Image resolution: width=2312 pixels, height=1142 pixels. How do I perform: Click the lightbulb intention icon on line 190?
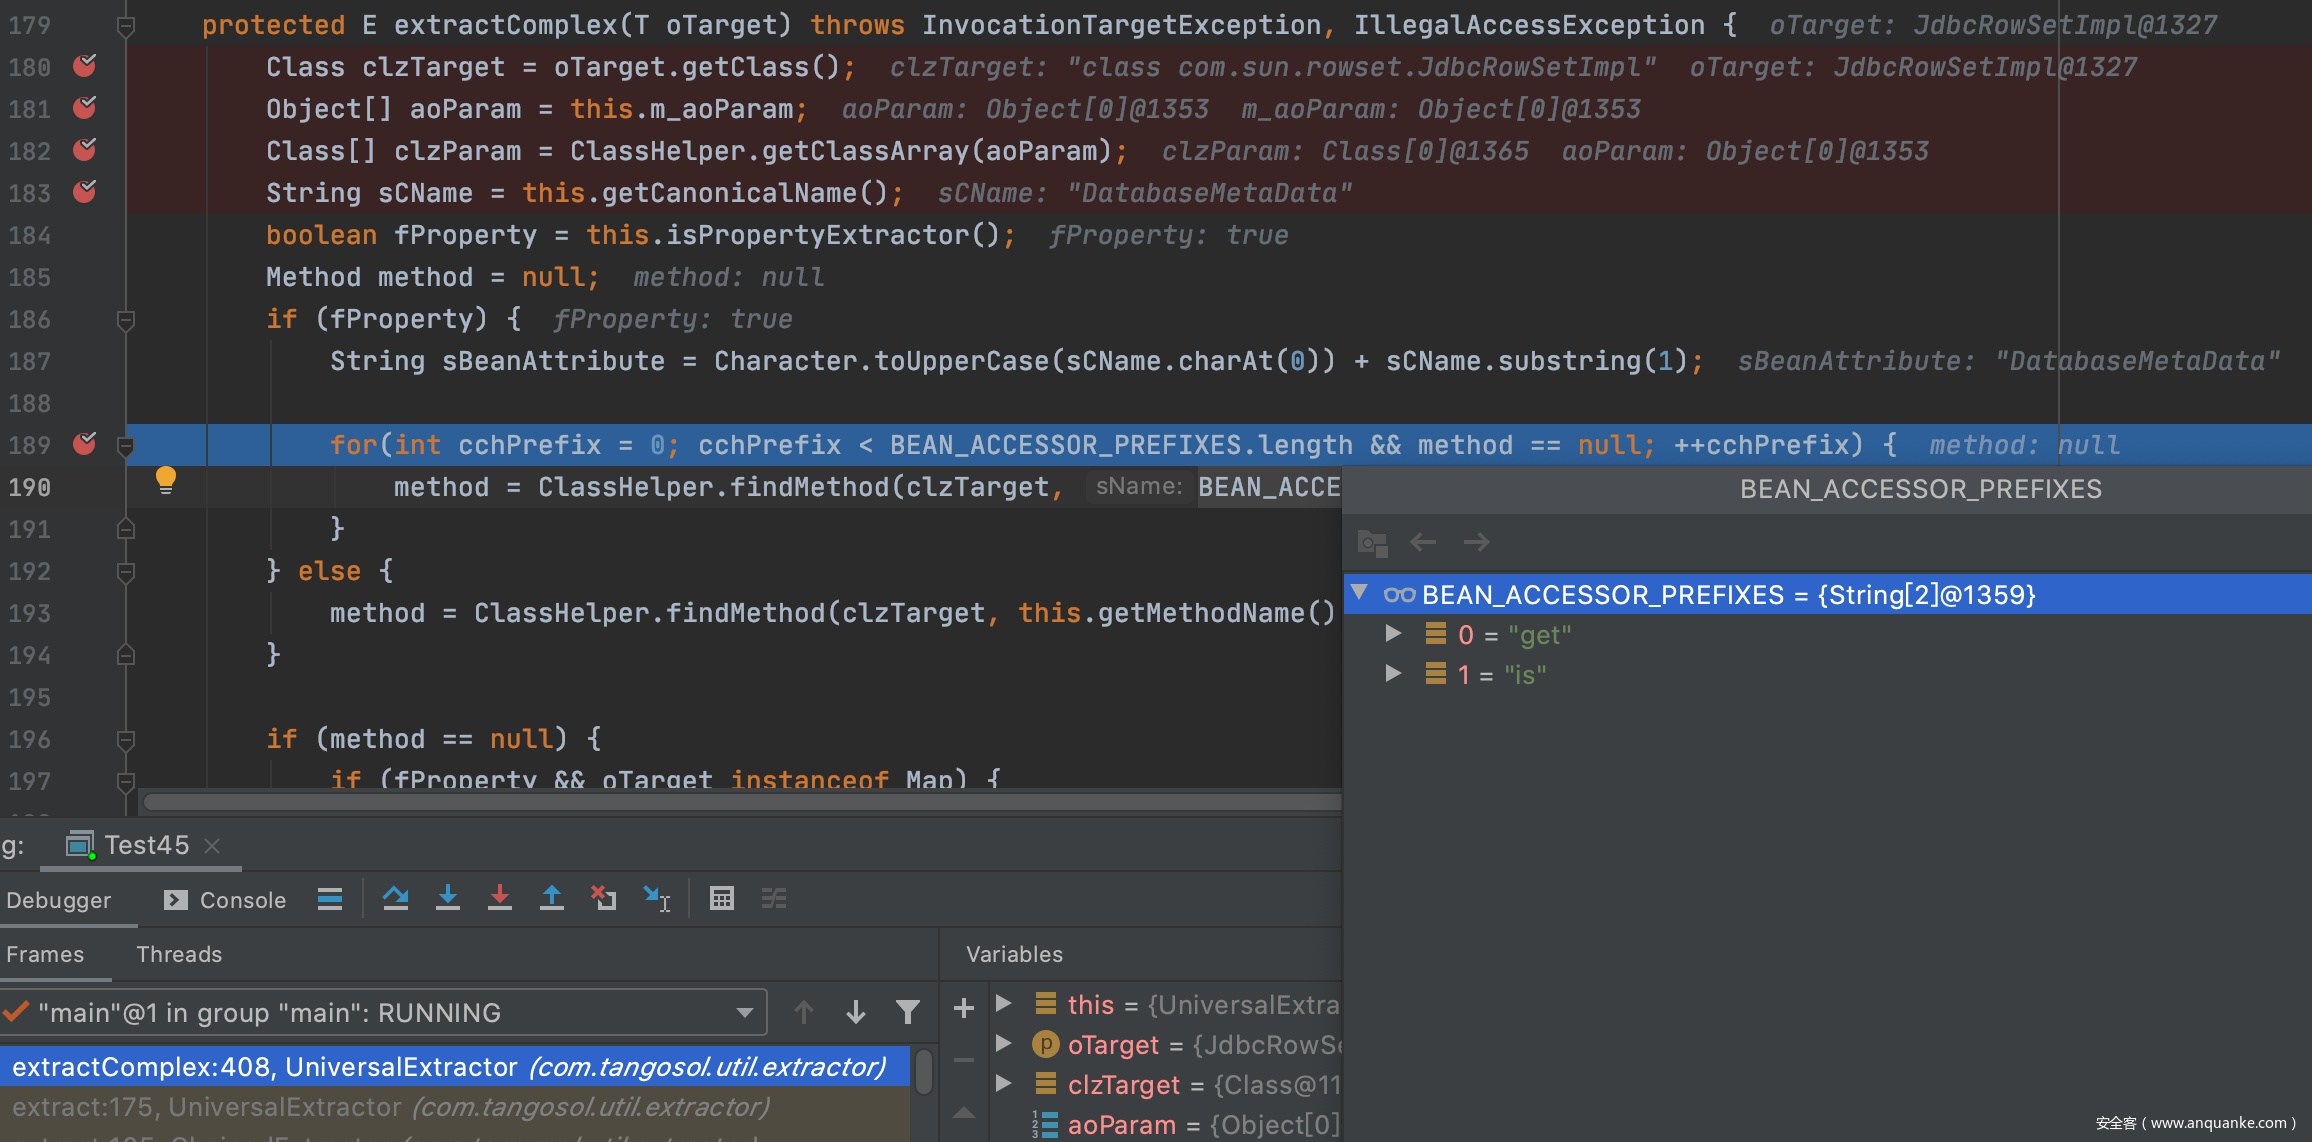pos(166,481)
